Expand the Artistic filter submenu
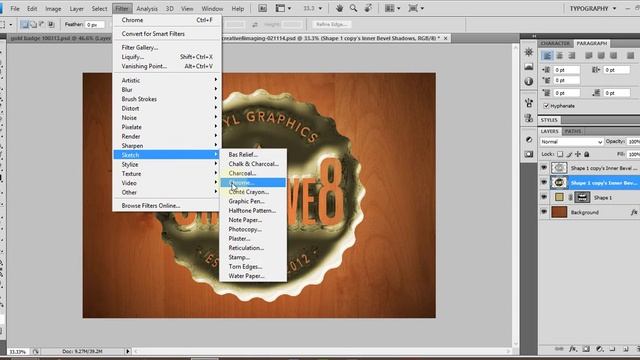Screen dimensions: 640x360 click(x=167, y=80)
